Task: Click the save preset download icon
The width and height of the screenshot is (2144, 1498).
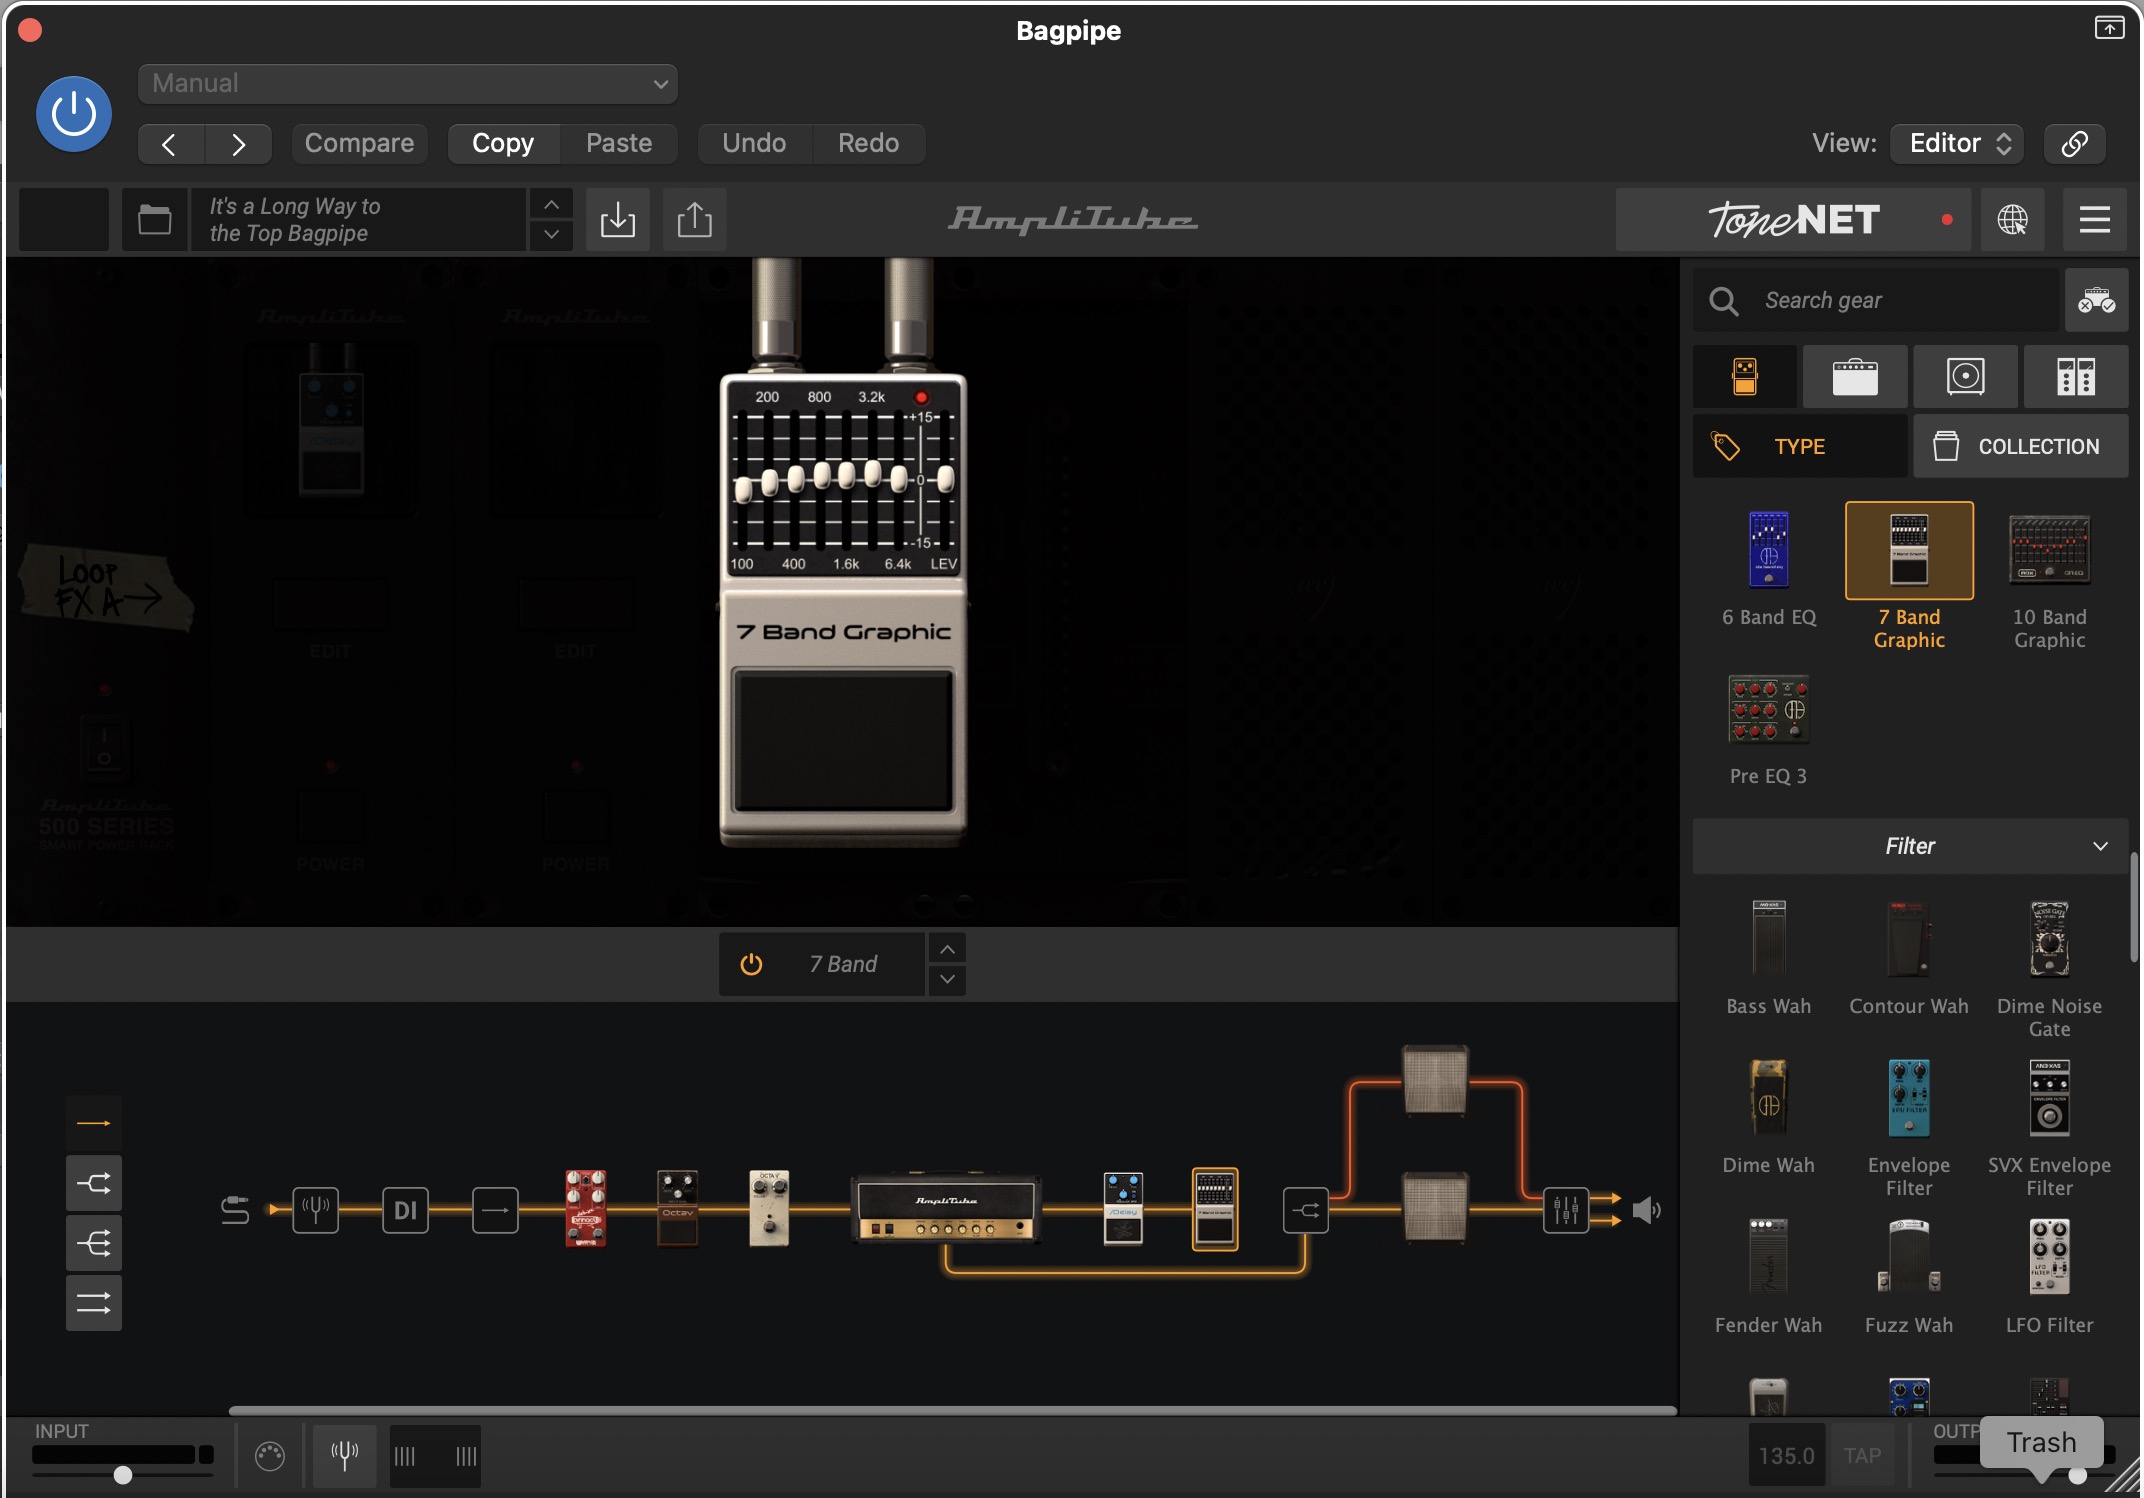Action: [x=618, y=219]
